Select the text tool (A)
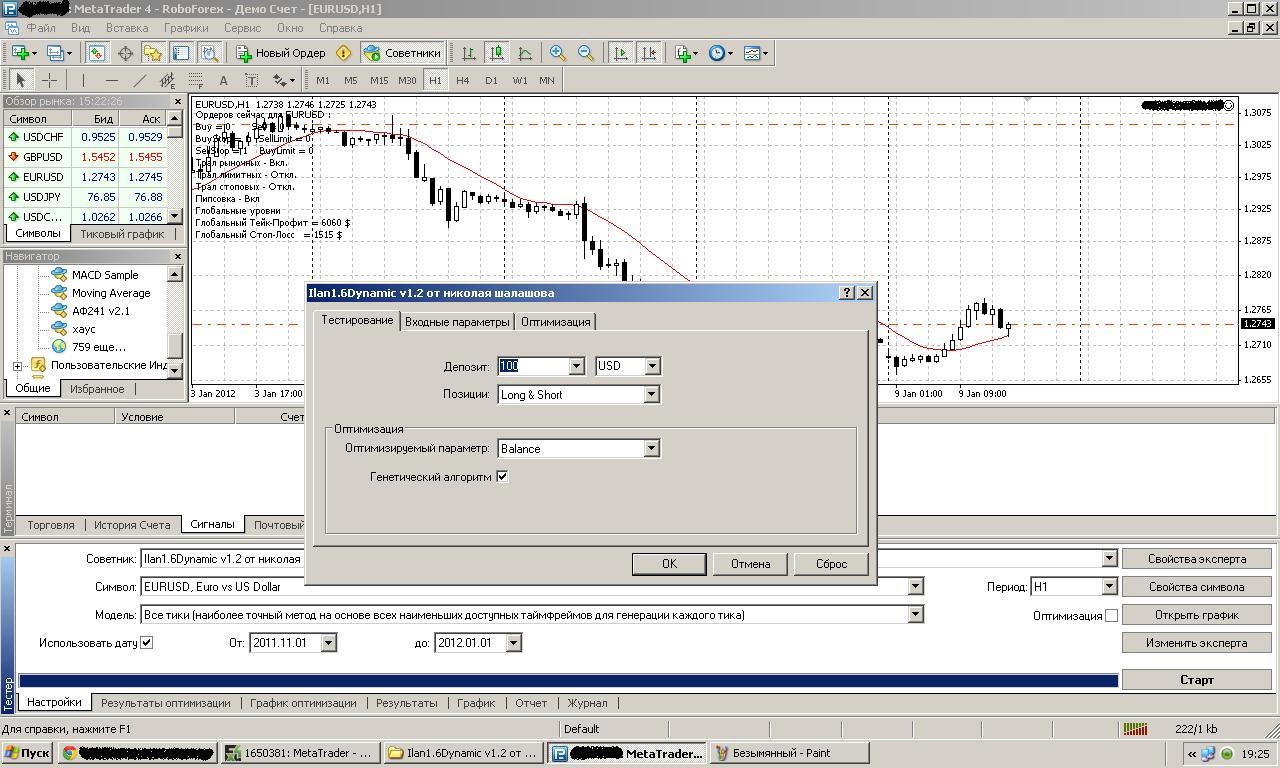The width and height of the screenshot is (1280, 768). tap(223, 80)
